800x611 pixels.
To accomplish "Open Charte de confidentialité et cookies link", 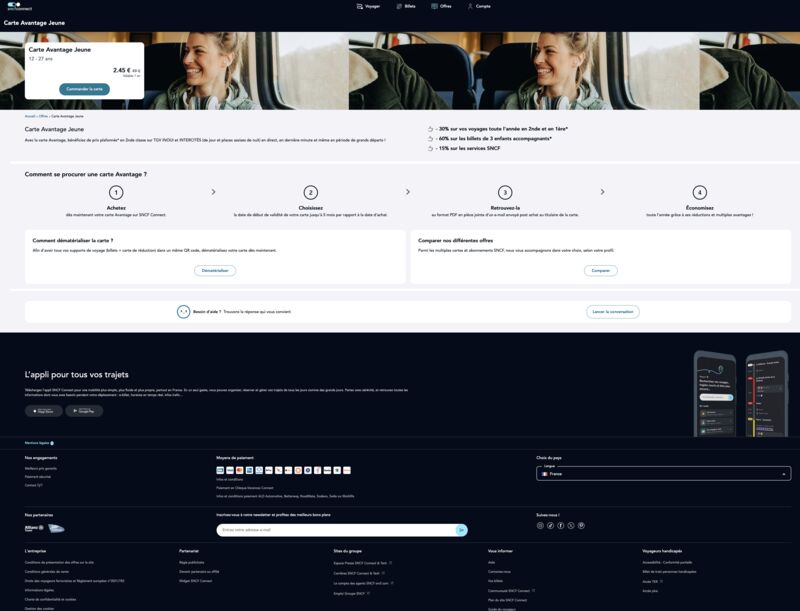I will point(51,599).
